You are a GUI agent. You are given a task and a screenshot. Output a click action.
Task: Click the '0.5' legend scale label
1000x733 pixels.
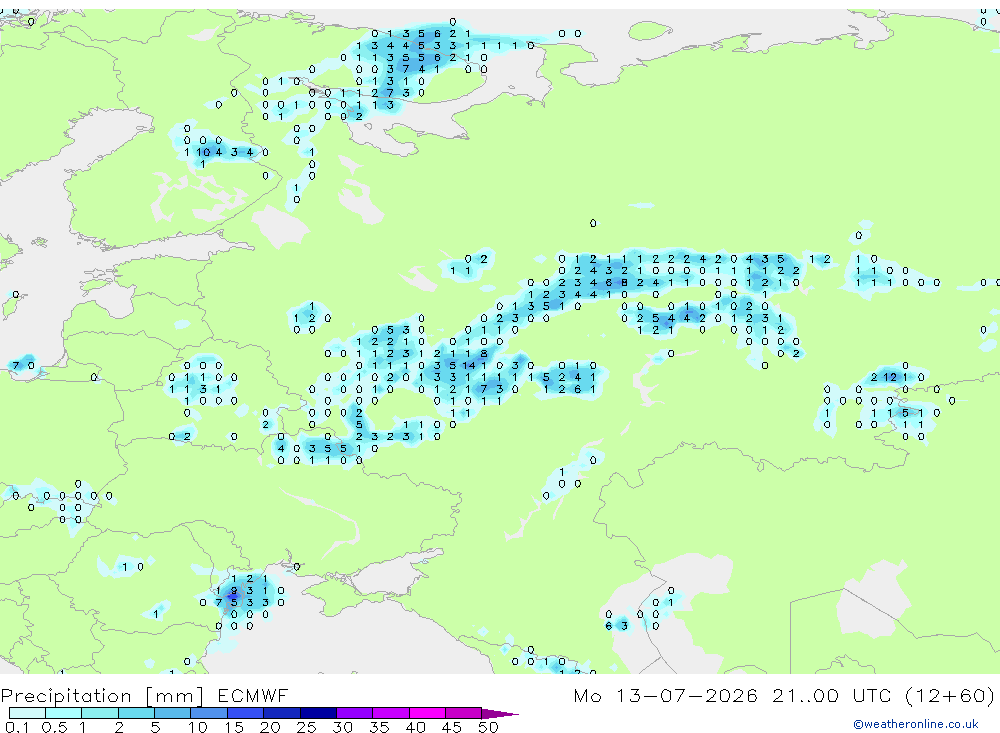(x=54, y=727)
